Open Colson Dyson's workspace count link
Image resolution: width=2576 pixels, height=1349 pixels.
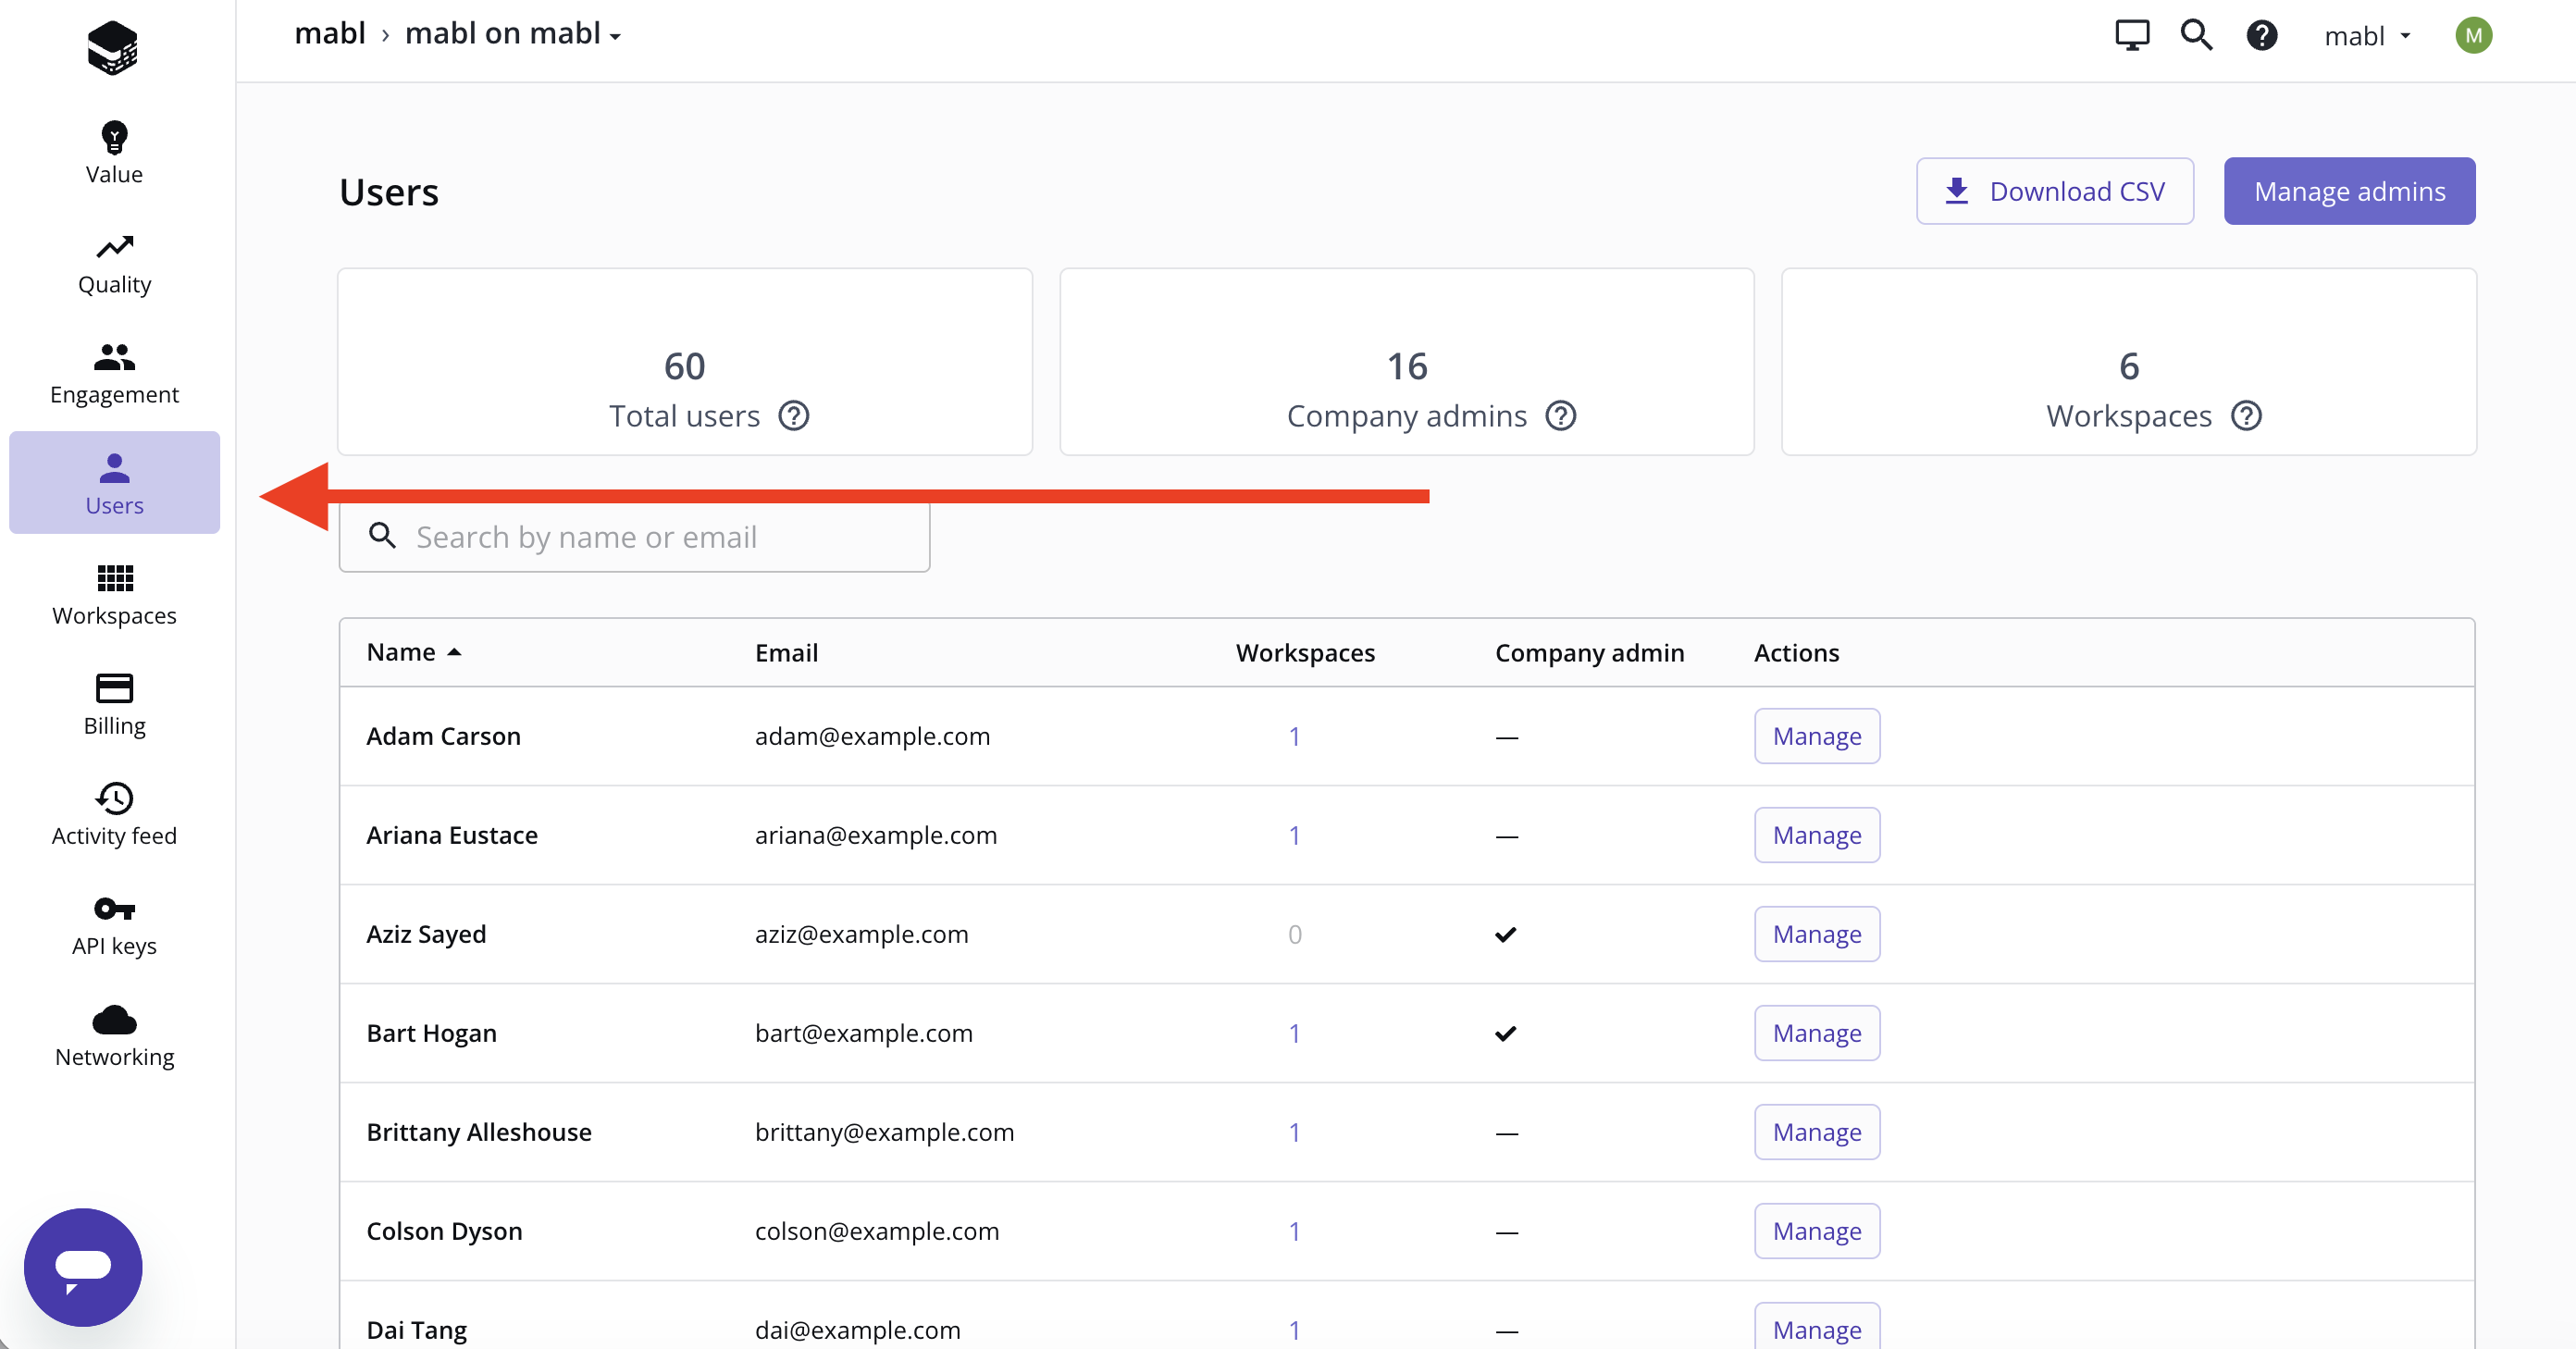1294,1231
